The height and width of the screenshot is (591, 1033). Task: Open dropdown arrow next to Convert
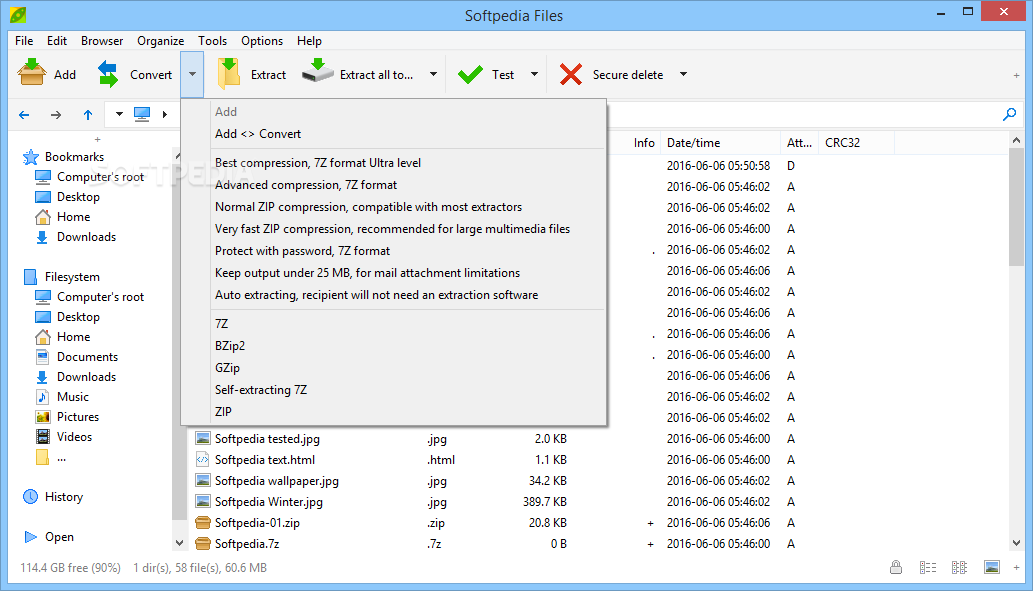pos(192,74)
